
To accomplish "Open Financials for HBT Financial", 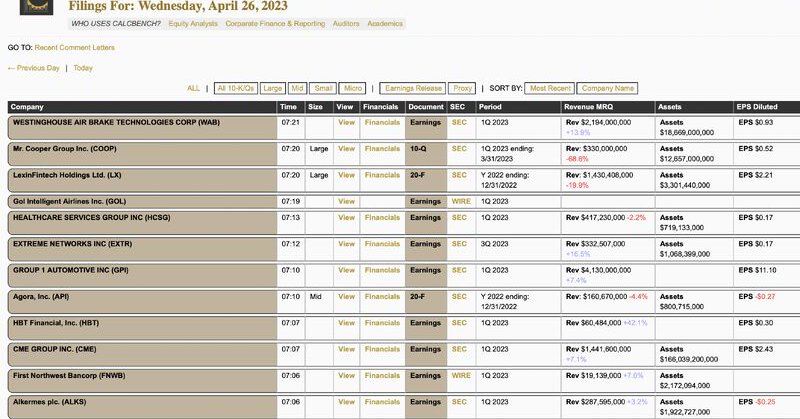I will pos(382,323).
